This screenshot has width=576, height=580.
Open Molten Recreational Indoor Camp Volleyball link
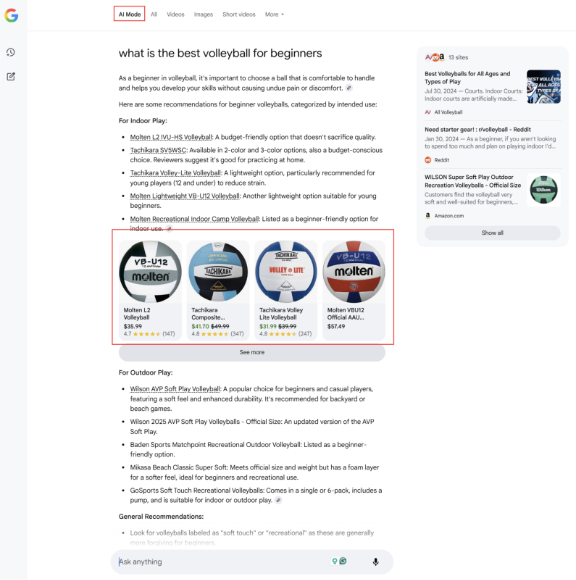pos(194,219)
